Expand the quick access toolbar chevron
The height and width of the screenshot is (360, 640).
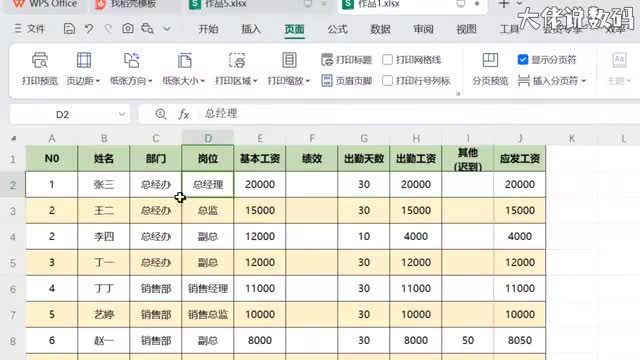167,29
